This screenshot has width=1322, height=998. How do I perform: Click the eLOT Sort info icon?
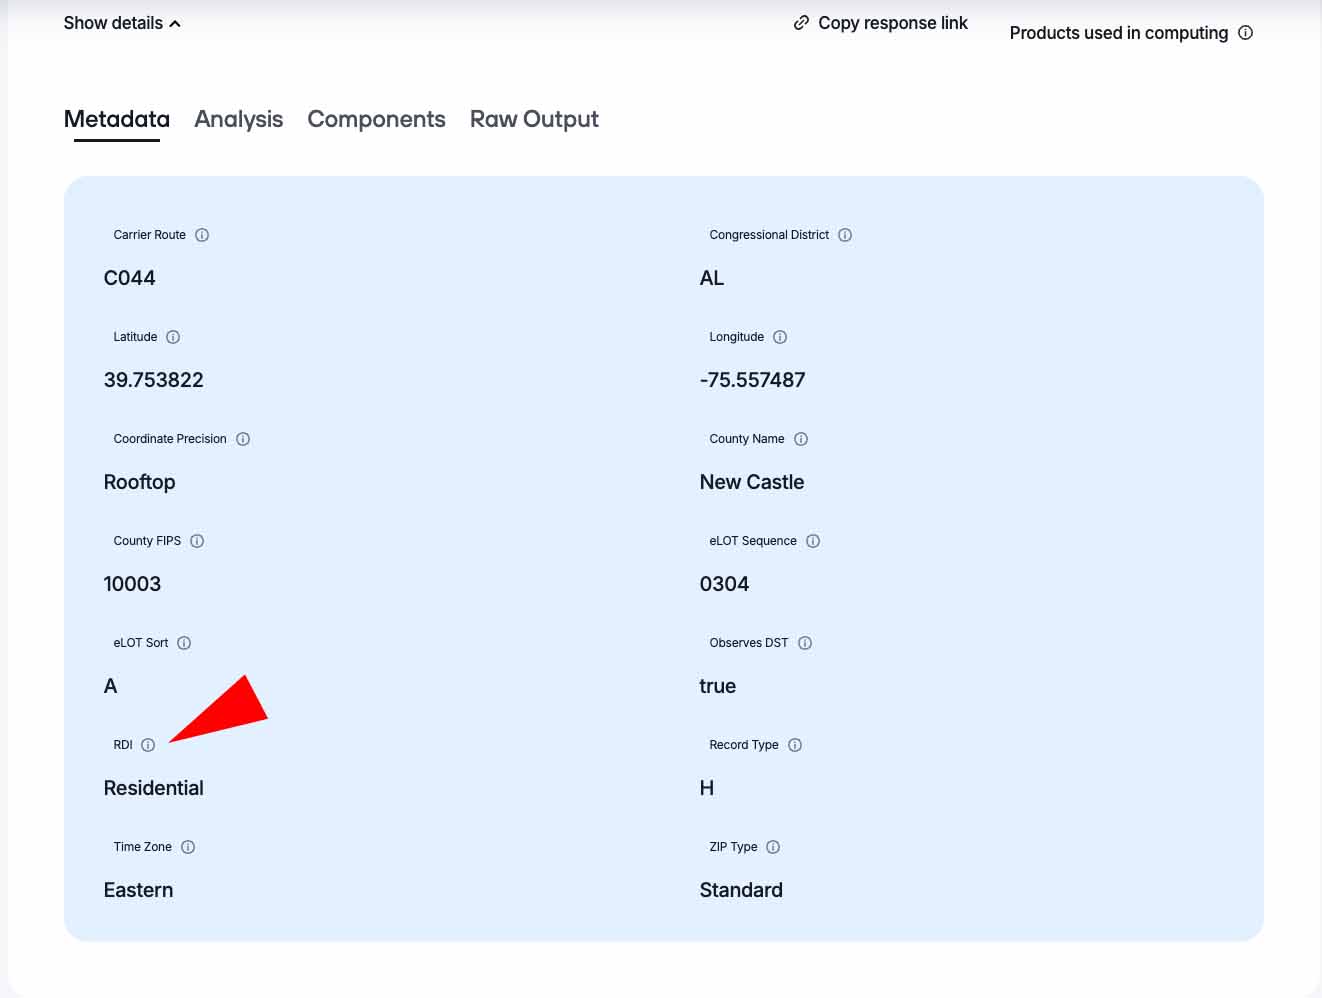[x=184, y=643]
